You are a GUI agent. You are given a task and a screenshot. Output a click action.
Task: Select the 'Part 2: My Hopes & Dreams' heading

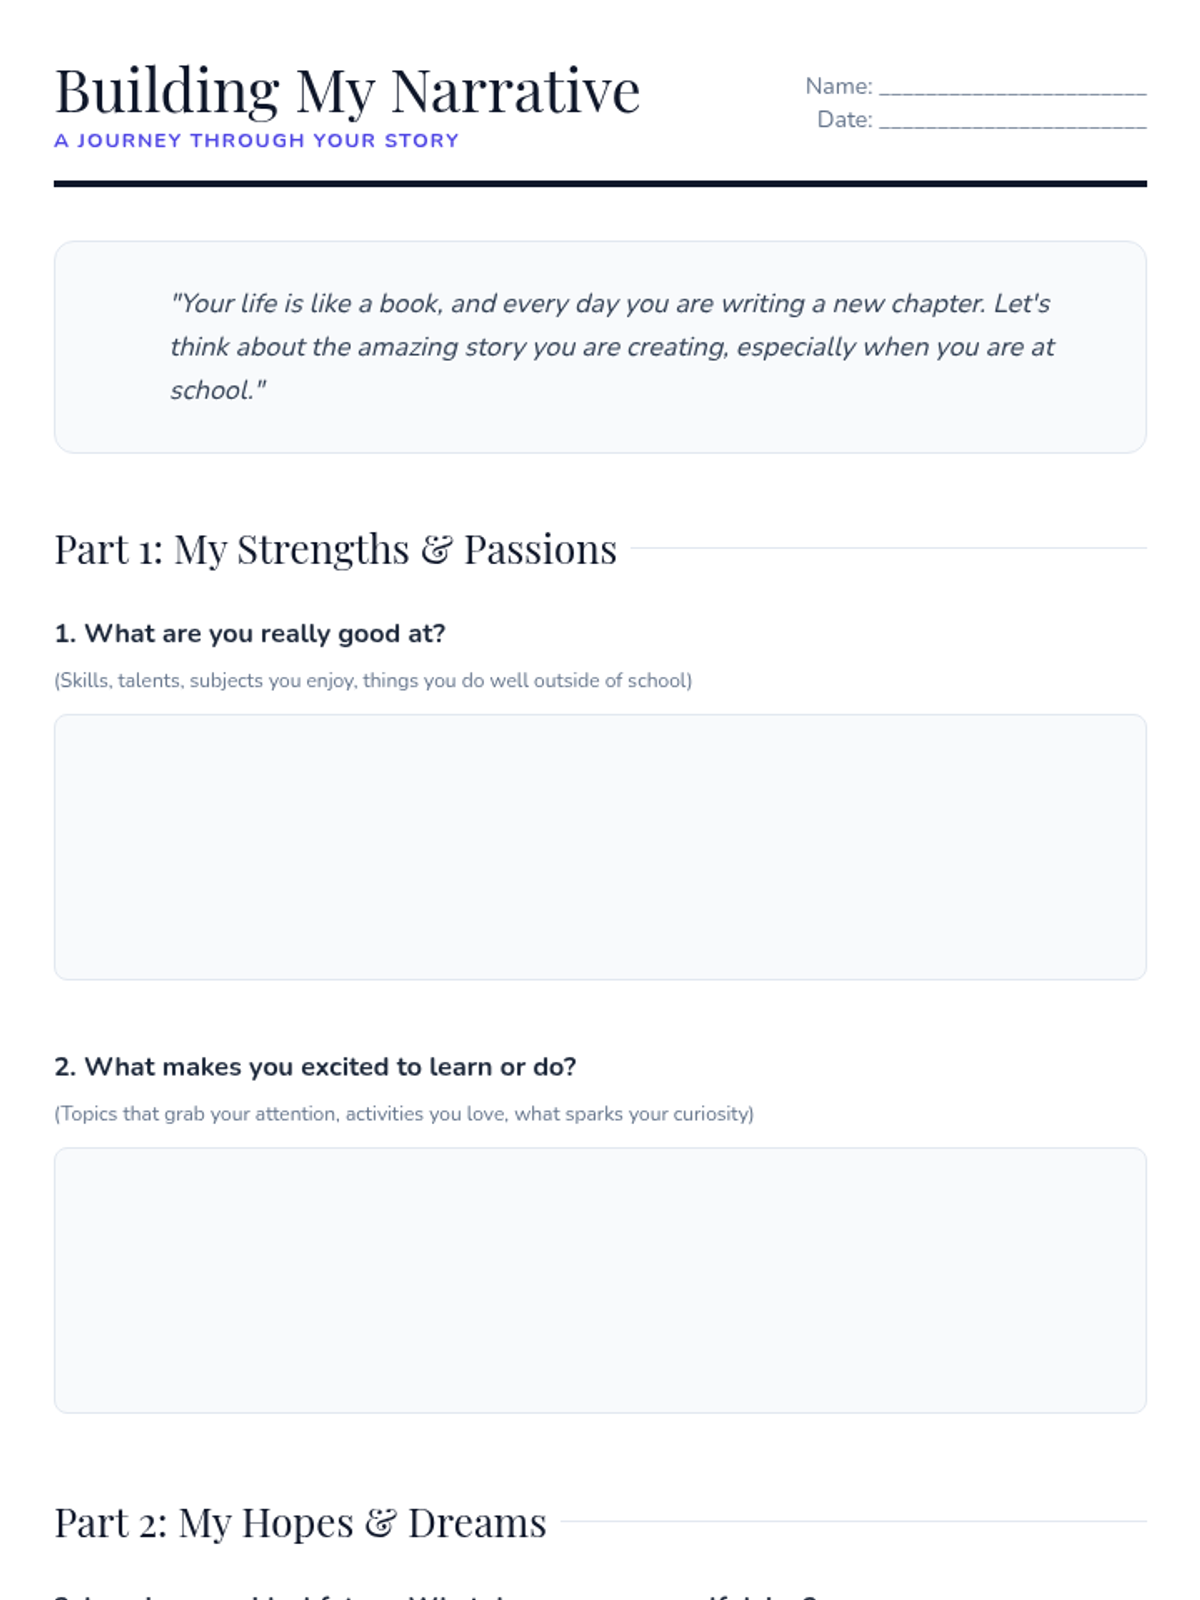coord(300,1523)
